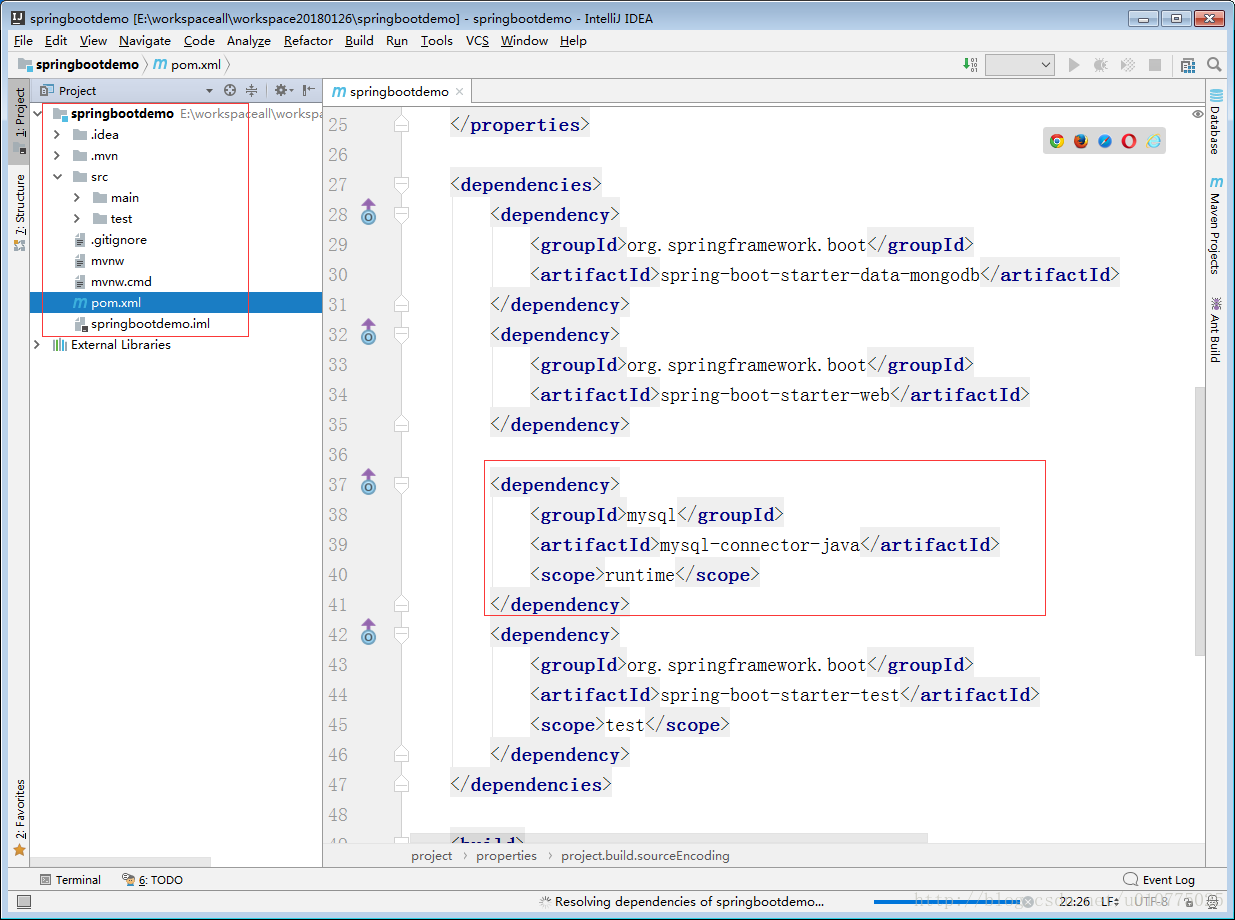Open the VCS menu
This screenshot has height=920, width=1235.
pyautogui.click(x=477, y=40)
